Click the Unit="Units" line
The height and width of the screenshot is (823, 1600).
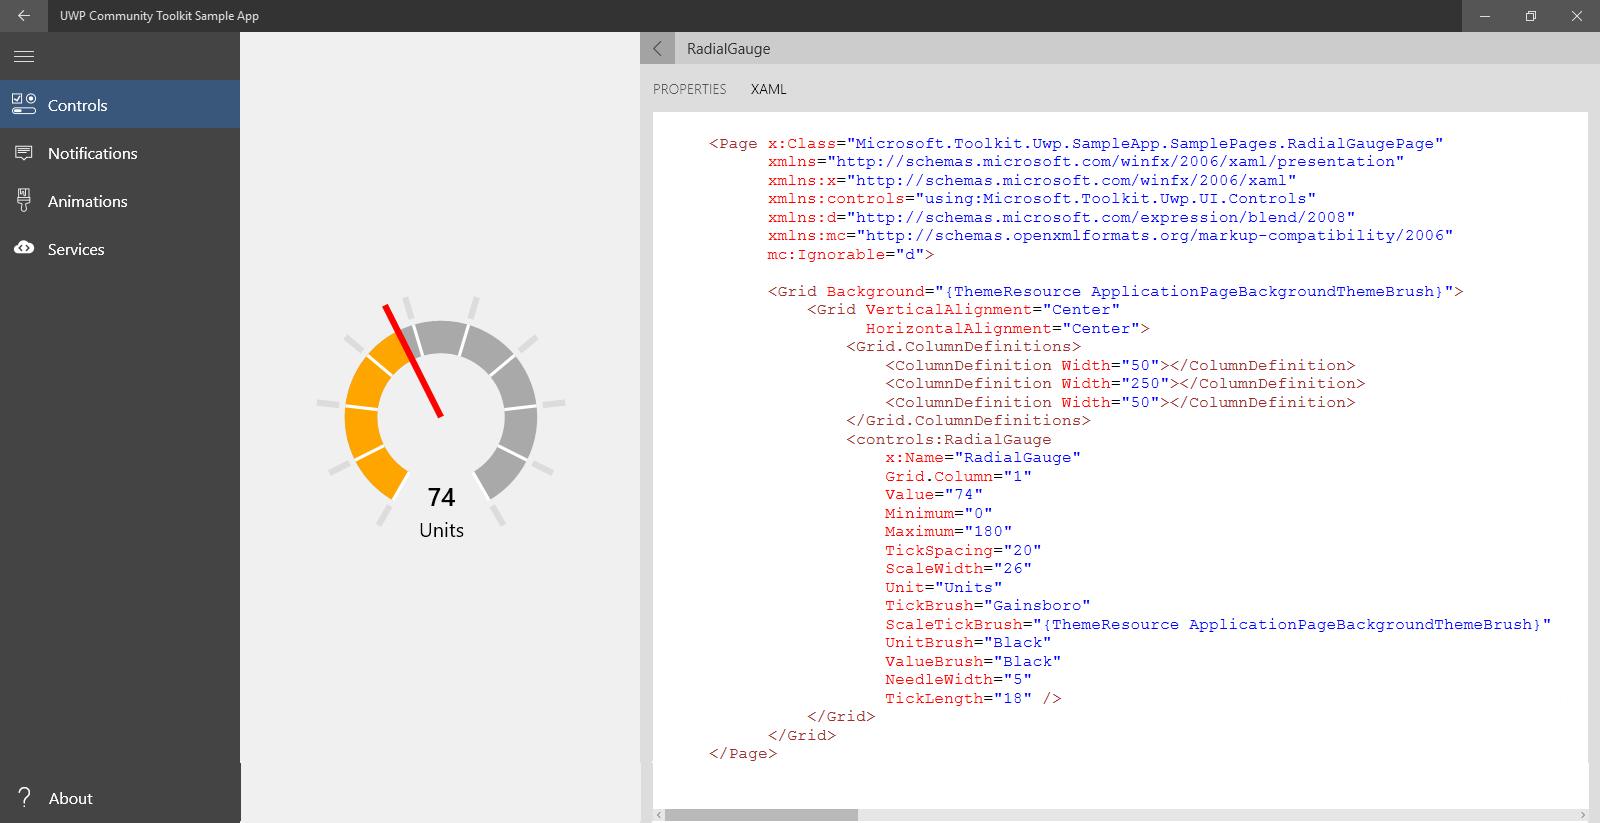(x=943, y=587)
